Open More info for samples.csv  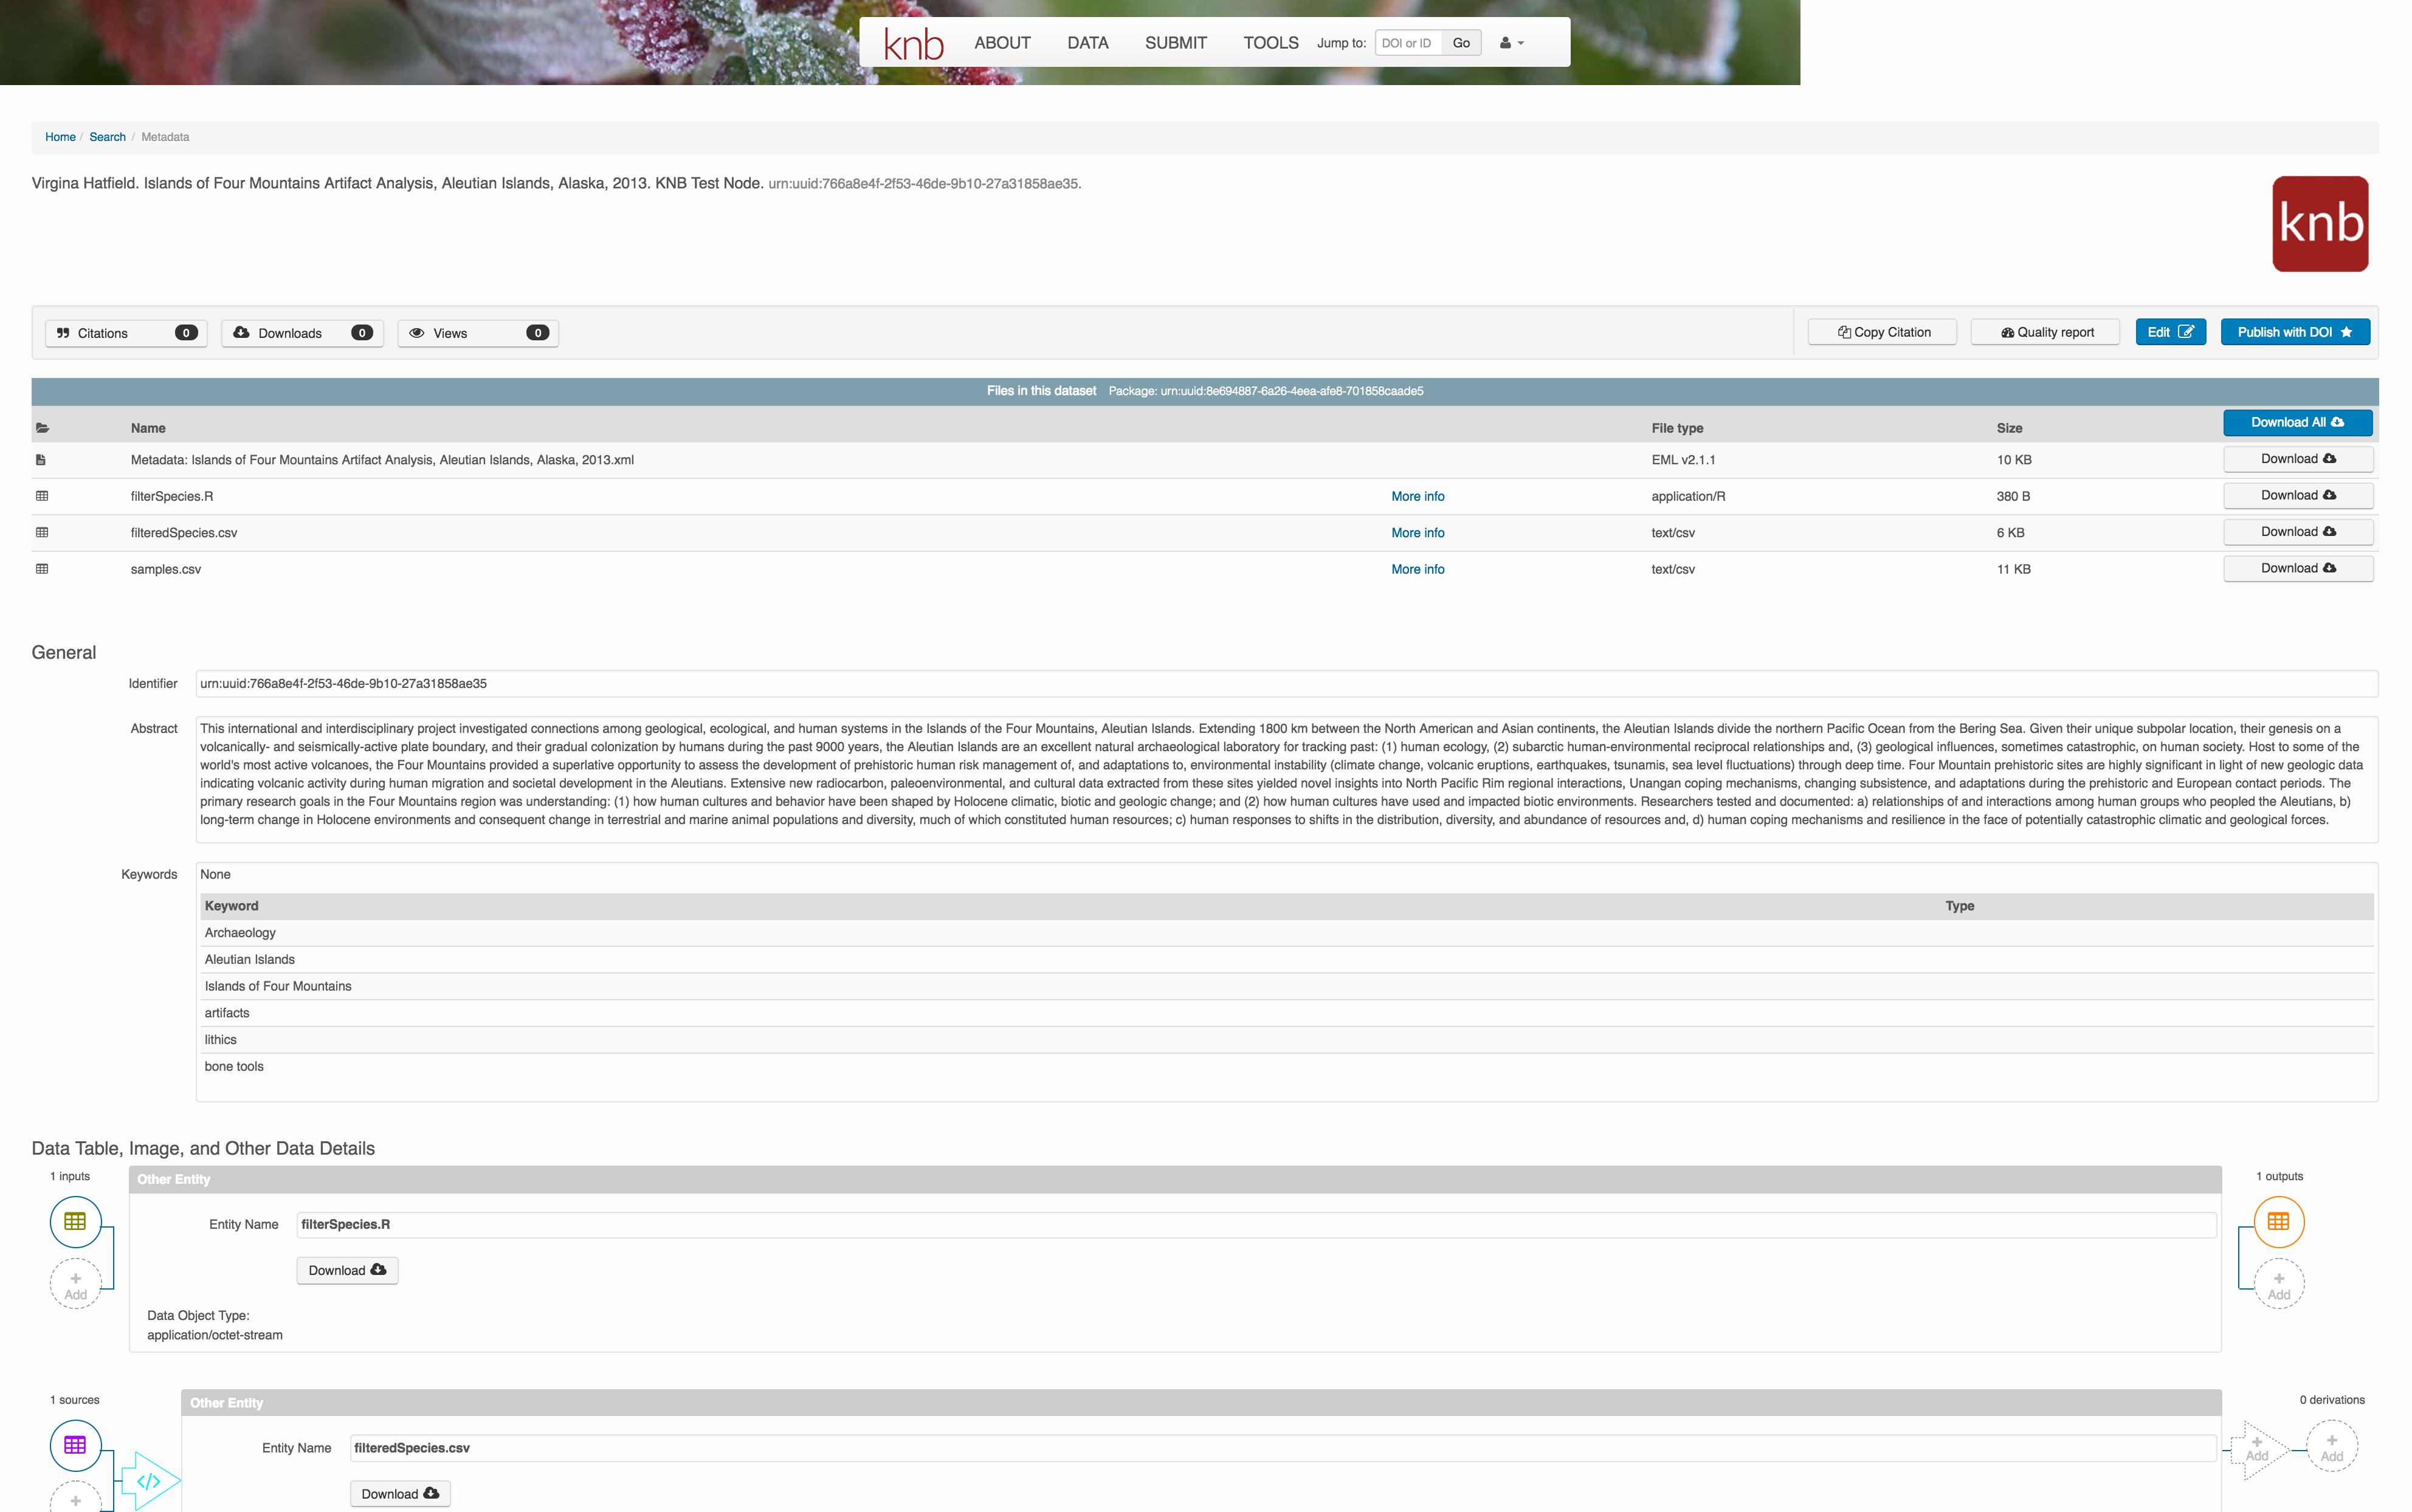[1417, 569]
